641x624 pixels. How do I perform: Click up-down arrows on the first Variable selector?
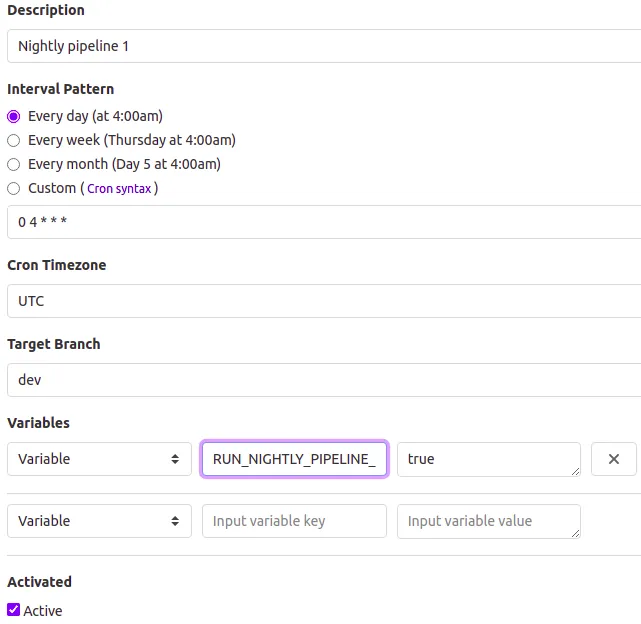tap(175, 459)
